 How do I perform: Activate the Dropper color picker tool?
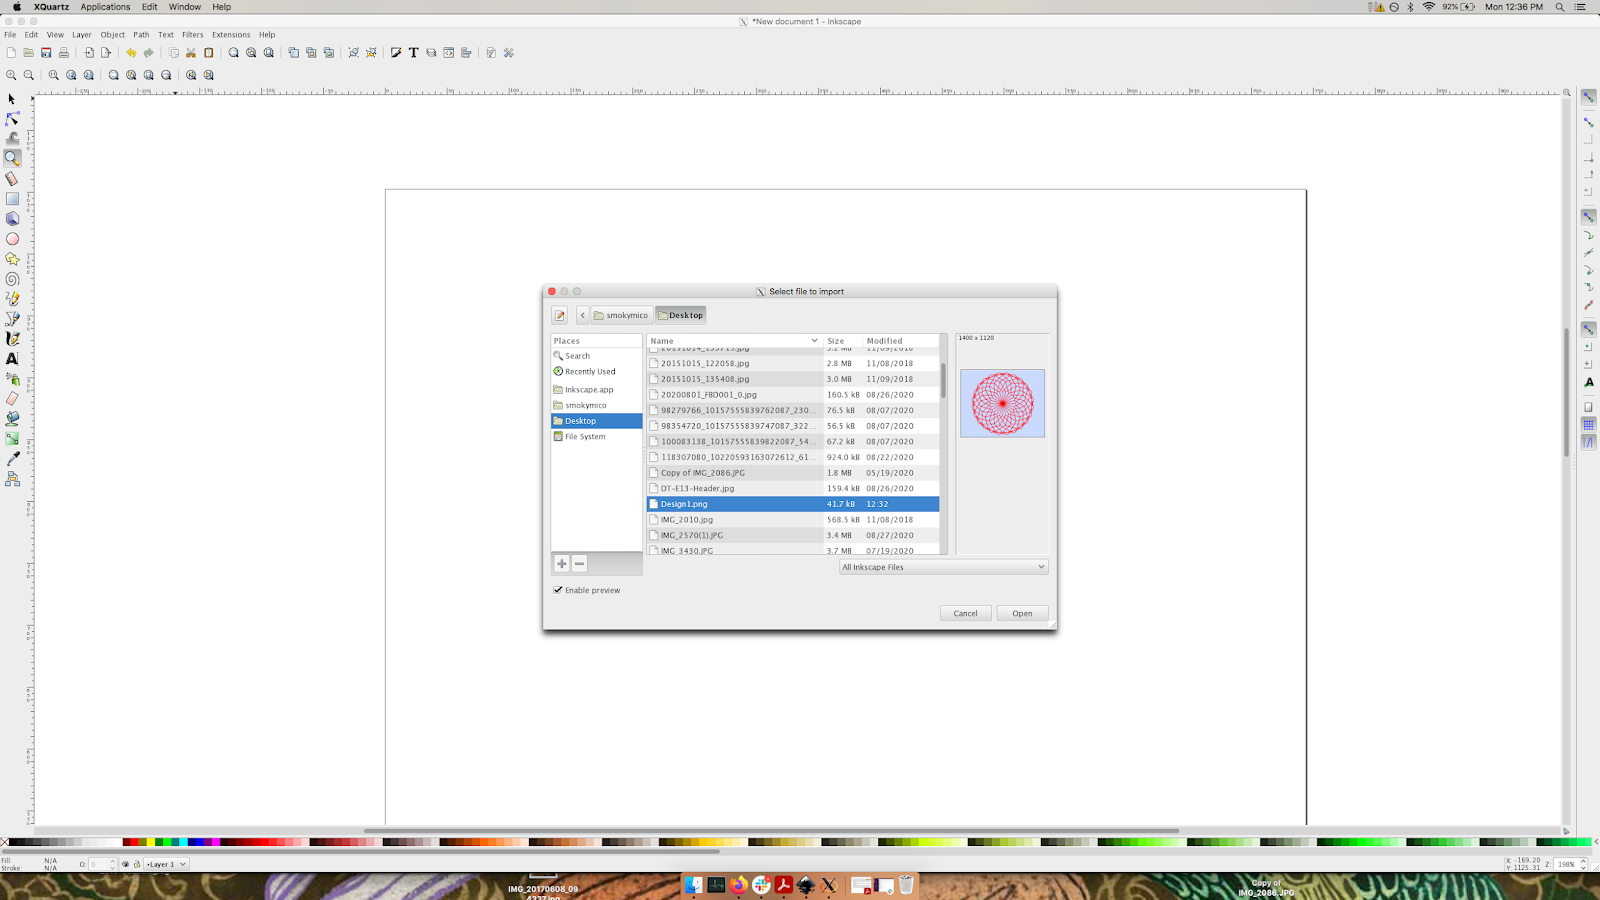pos(12,456)
